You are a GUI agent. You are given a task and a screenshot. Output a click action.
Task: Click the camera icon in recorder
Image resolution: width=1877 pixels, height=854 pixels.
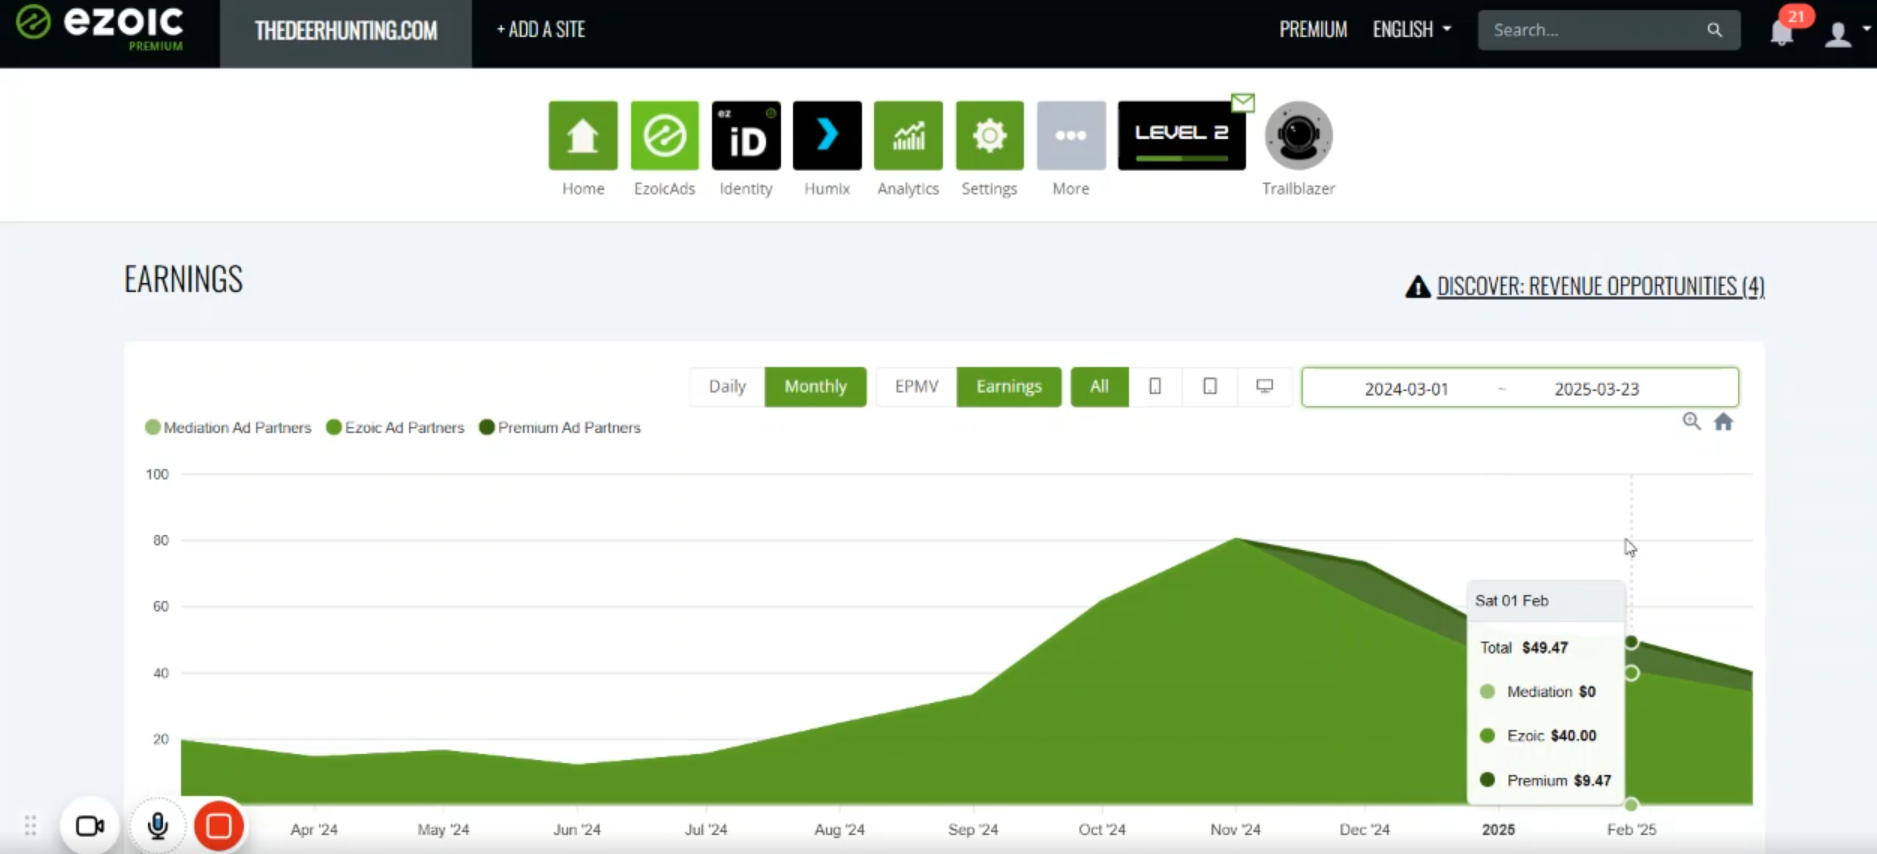click(90, 826)
